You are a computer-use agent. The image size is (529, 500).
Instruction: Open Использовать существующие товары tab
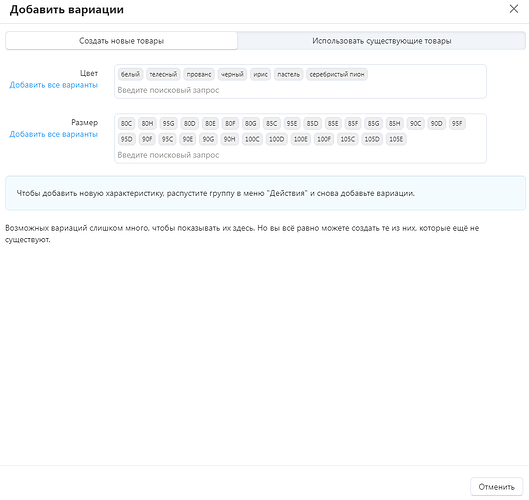pyautogui.click(x=381, y=41)
